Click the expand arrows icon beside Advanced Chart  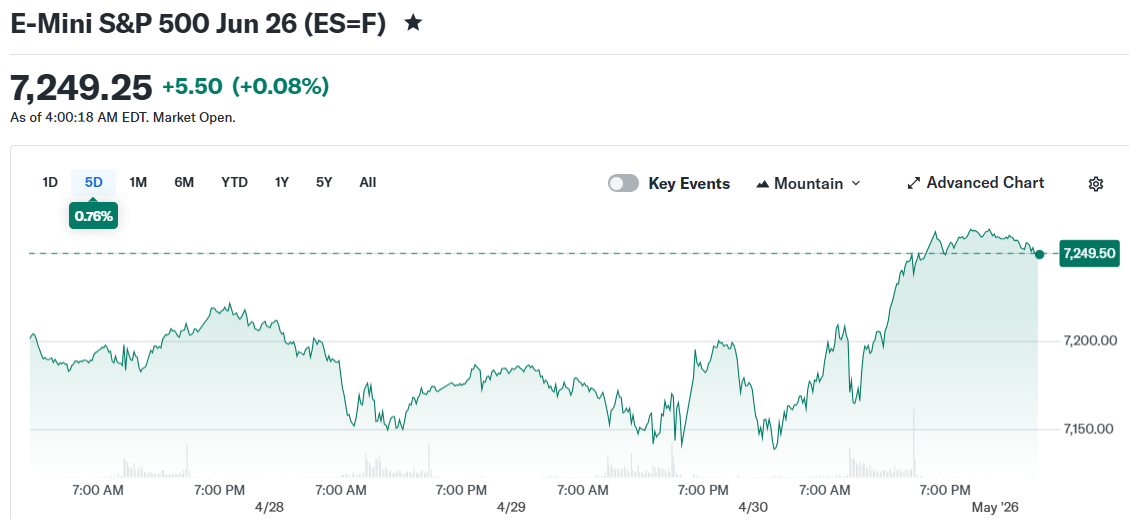tap(914, 183)
